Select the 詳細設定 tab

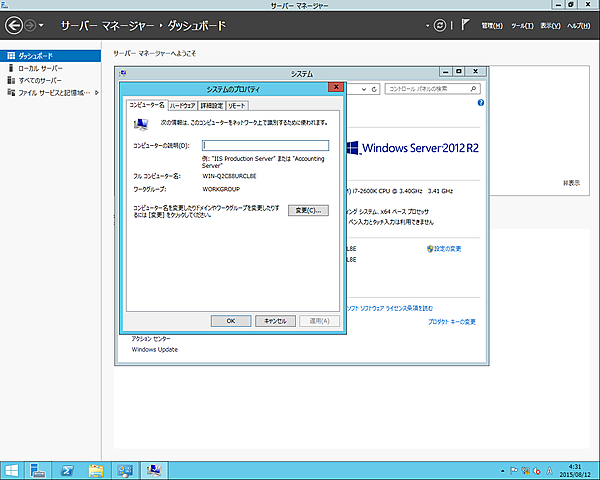(x=211, y=105)
